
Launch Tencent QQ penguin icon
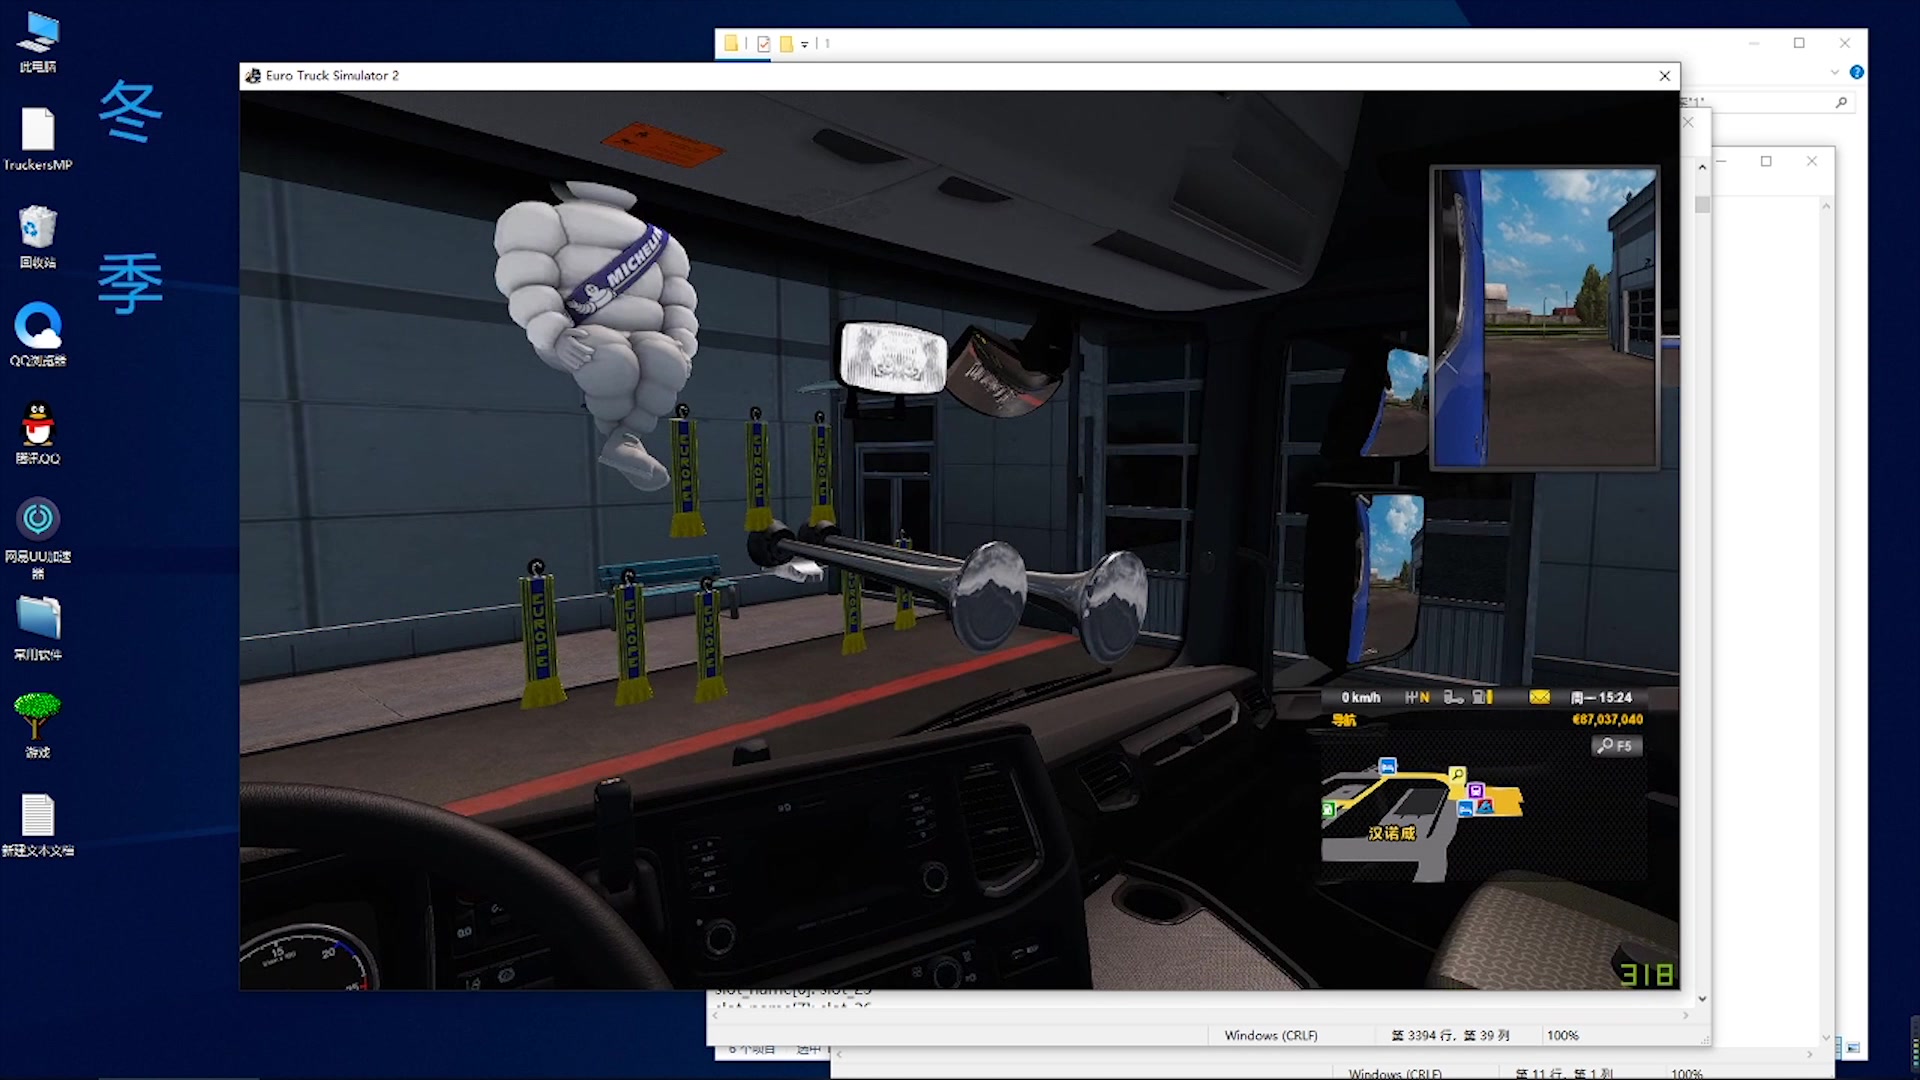point(38,433)
